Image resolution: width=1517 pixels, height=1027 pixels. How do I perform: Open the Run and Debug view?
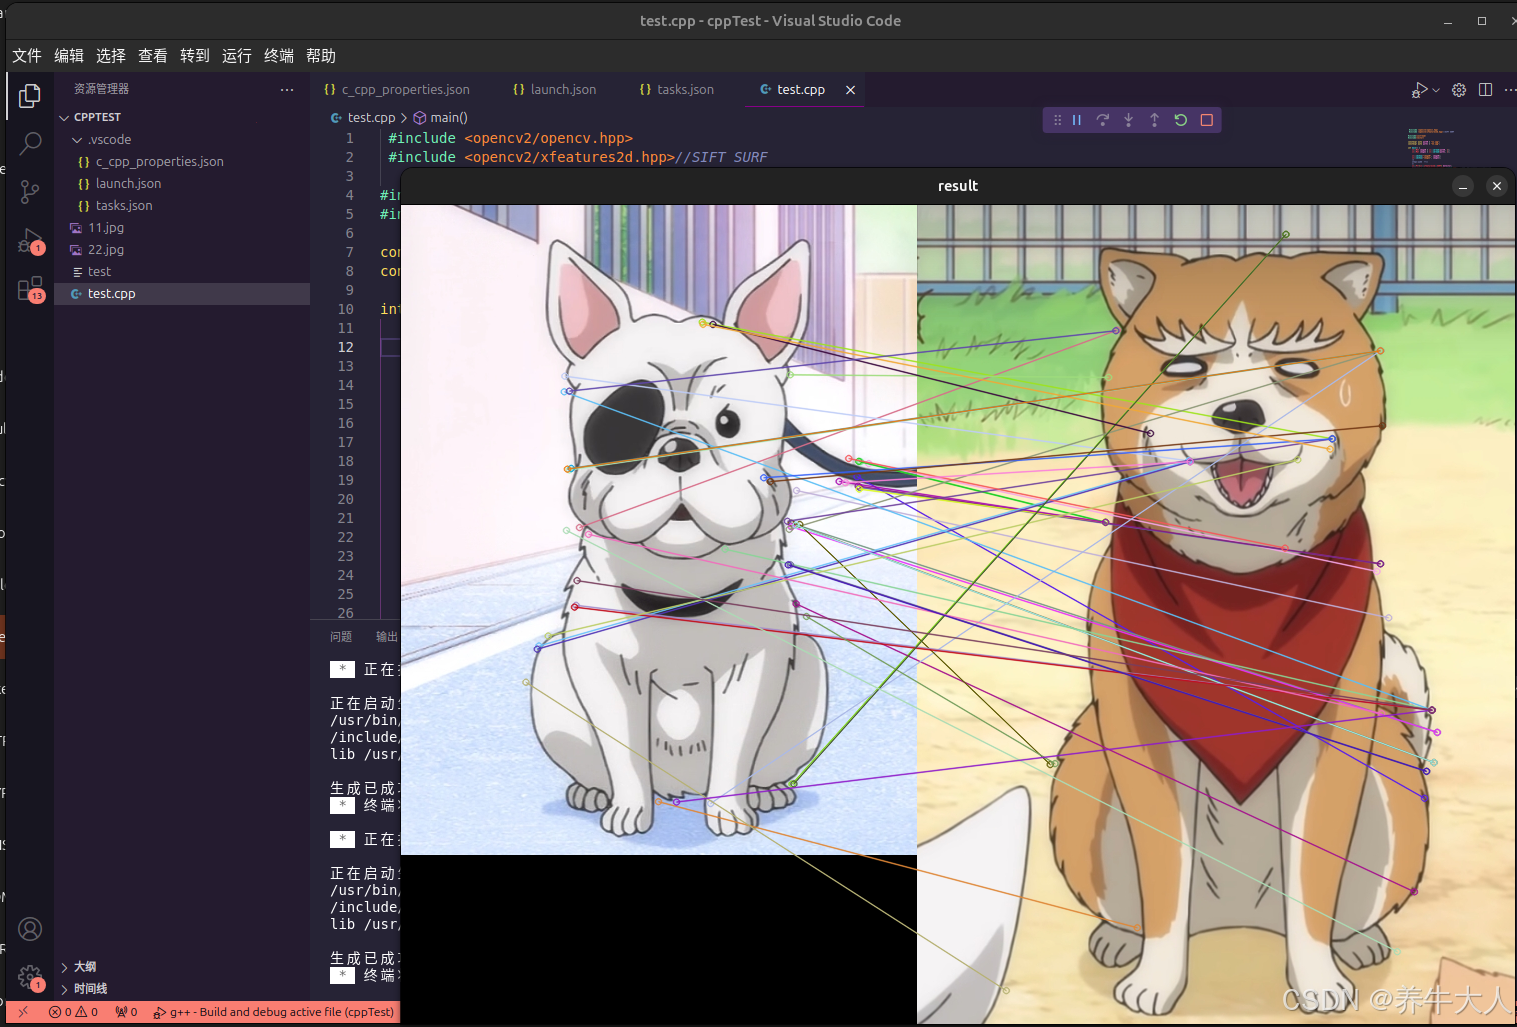point(30,241)
